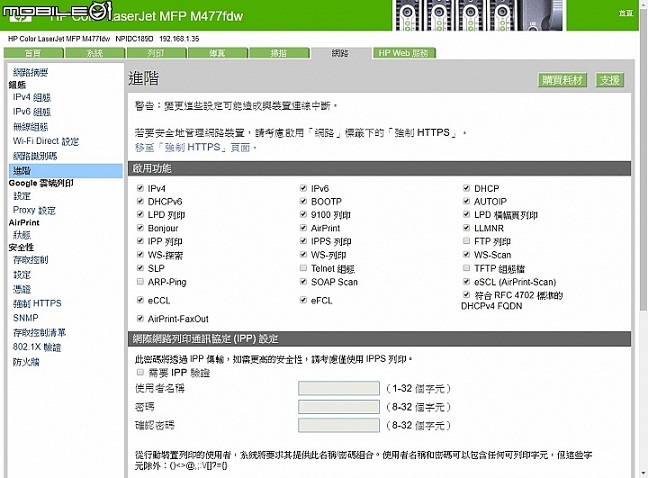Click the 確認密碼 input field
Image resolution: width=648 pixels, height=478 pixels.
point(339,425)
